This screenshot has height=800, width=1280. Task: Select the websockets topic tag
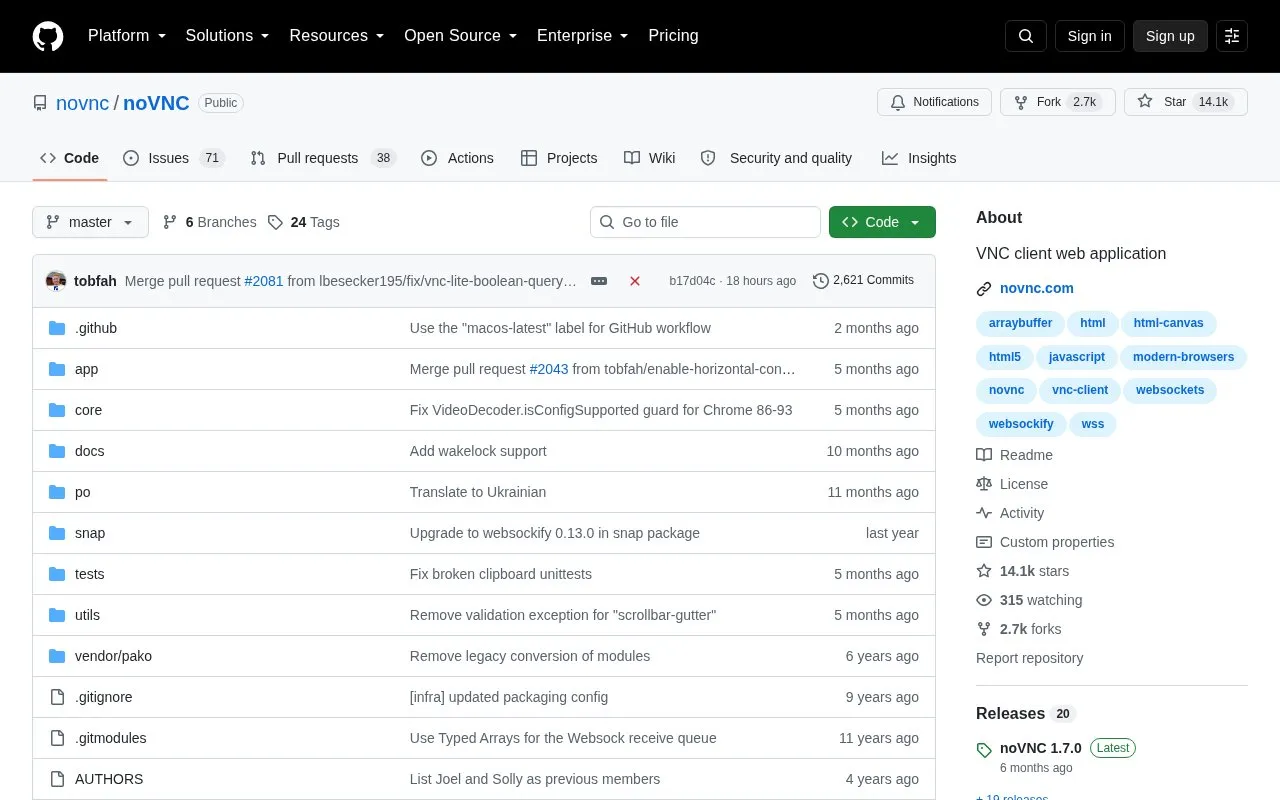pyautogui.click(x=1170, y=390)
